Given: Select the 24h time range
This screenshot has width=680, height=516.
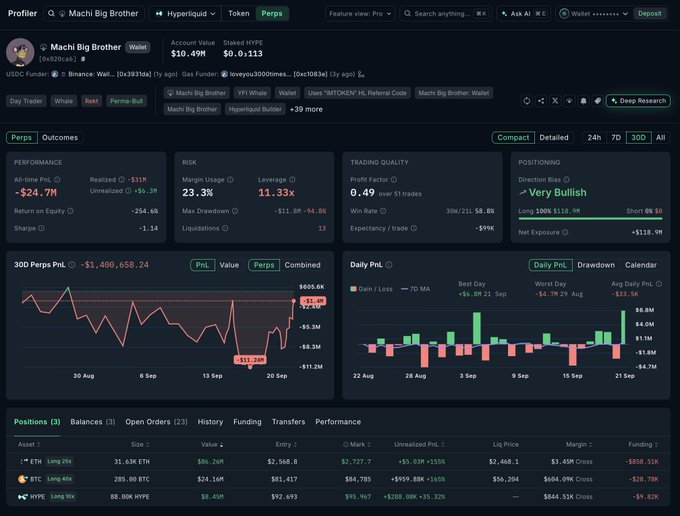Looking at the screenshot, I should point(594,138).
